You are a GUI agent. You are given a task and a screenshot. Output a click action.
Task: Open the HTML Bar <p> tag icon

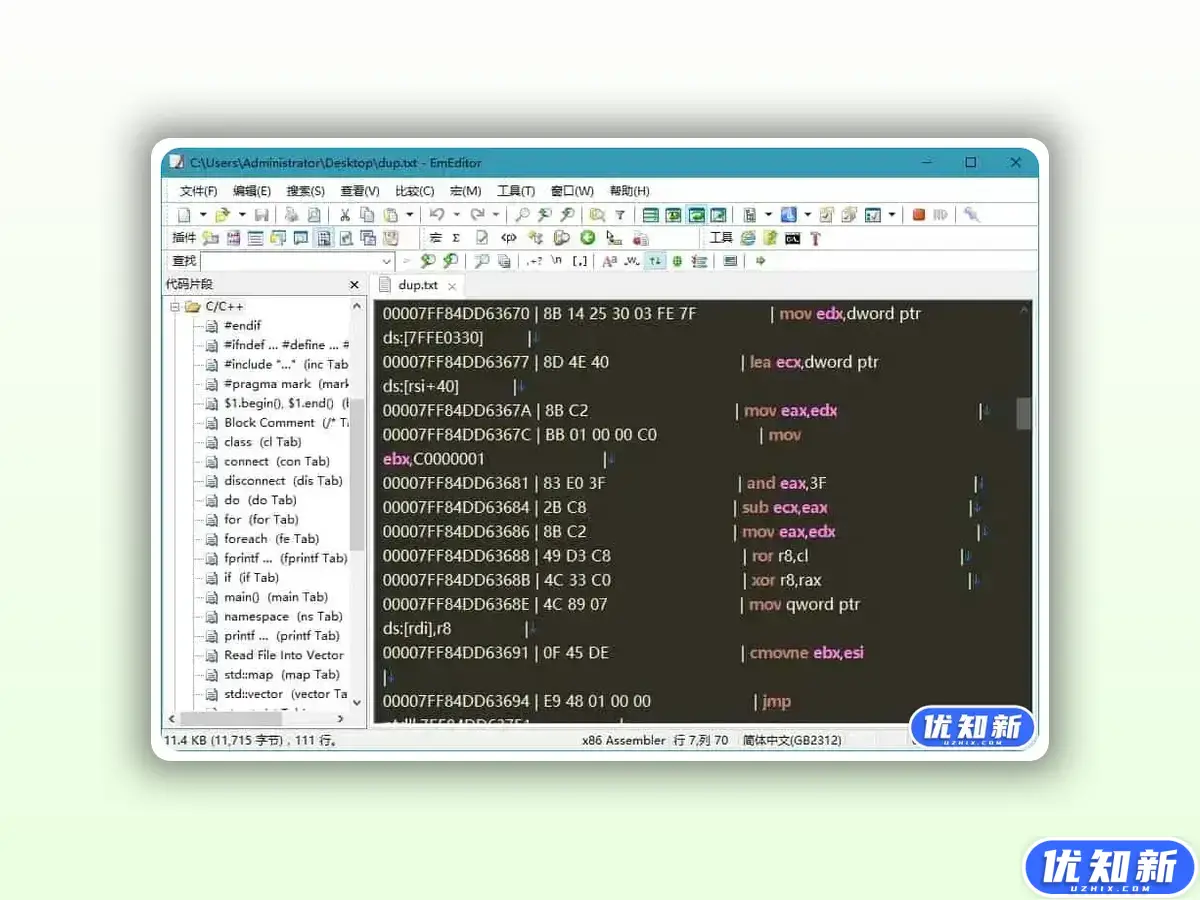pos(506,238)
